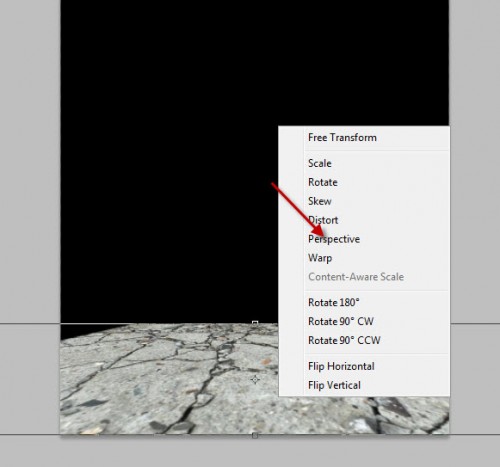Click the bottom-middle transform handle

[255, 435]
